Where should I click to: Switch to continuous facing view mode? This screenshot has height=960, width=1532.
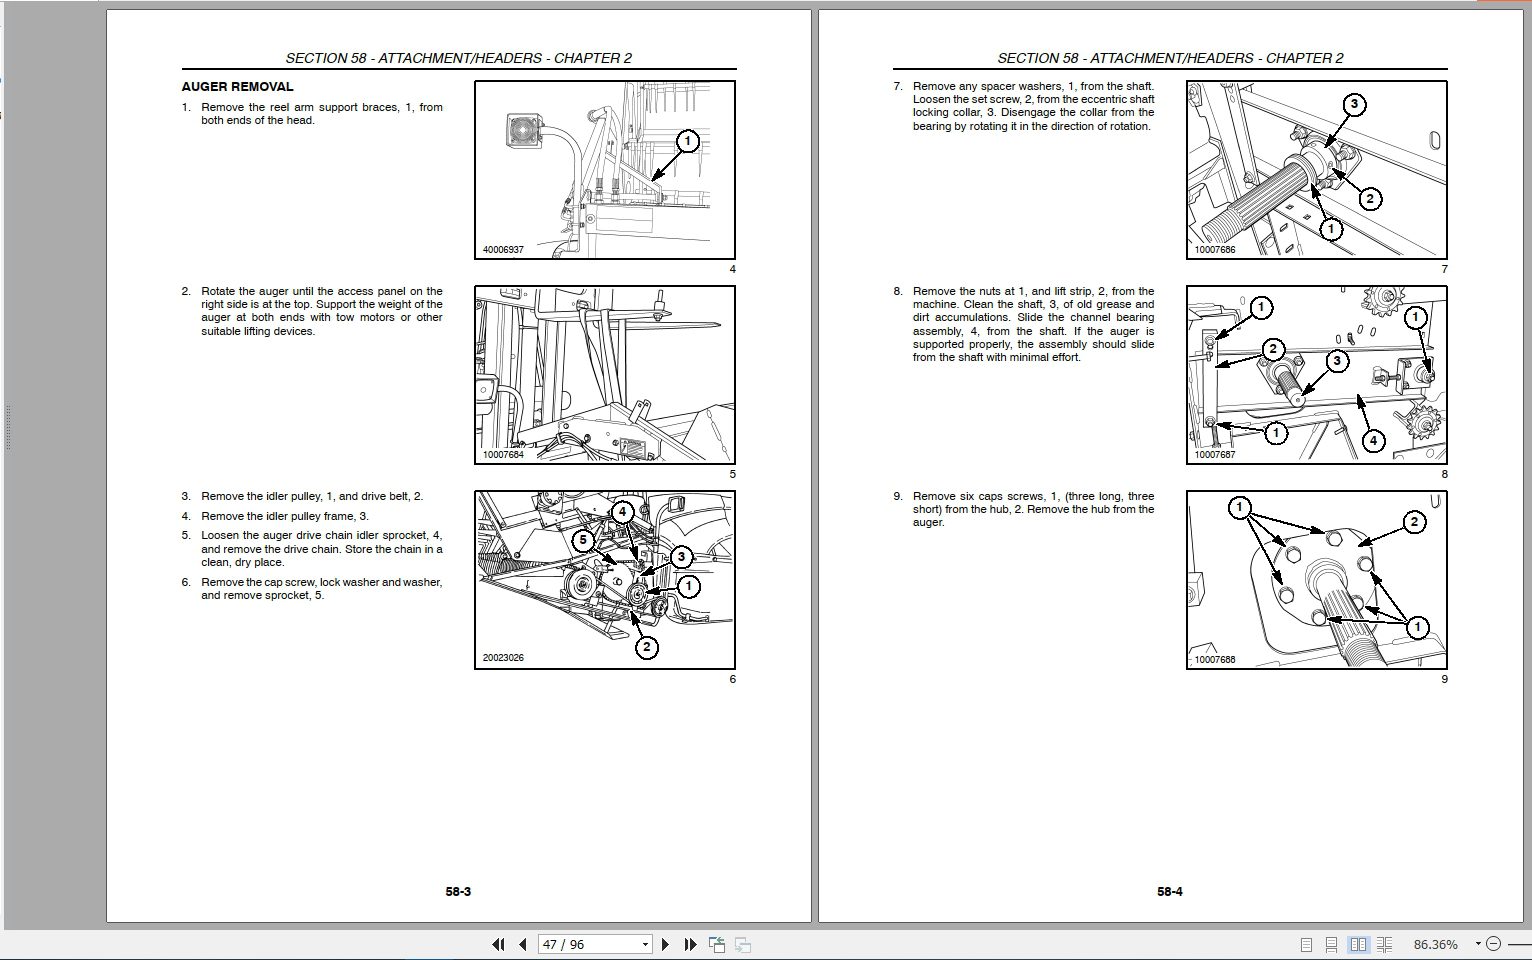1385,944
